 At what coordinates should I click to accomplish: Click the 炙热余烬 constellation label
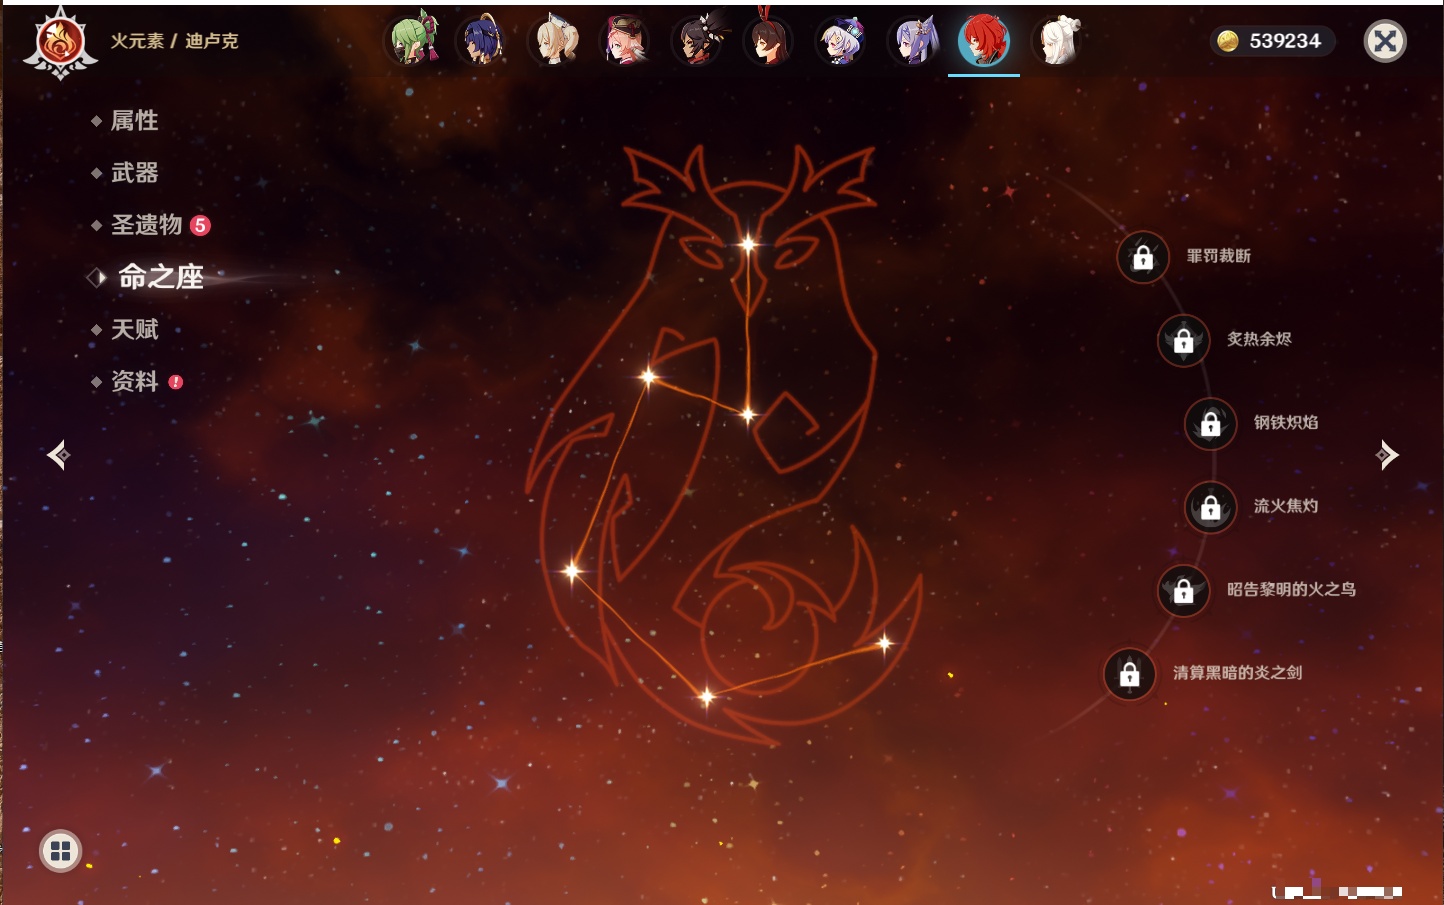click(1259, 339)
